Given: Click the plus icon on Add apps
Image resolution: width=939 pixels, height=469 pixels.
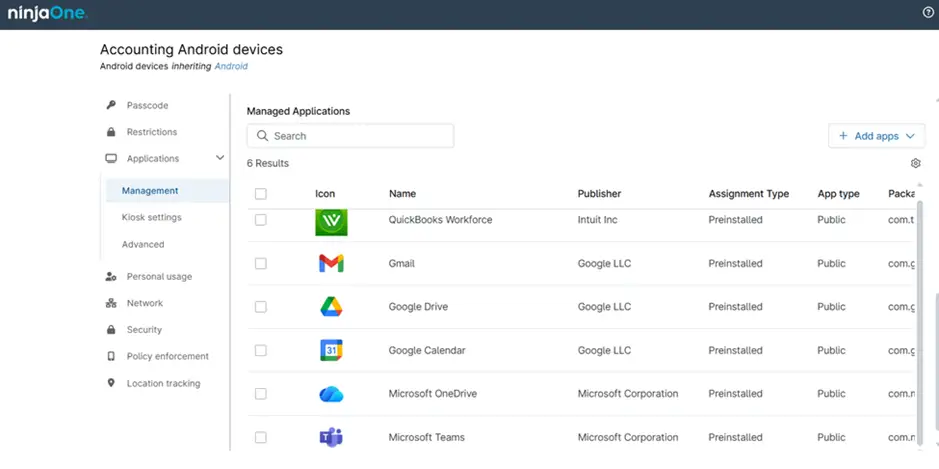Looking at the screenshot, I should 843,136.
